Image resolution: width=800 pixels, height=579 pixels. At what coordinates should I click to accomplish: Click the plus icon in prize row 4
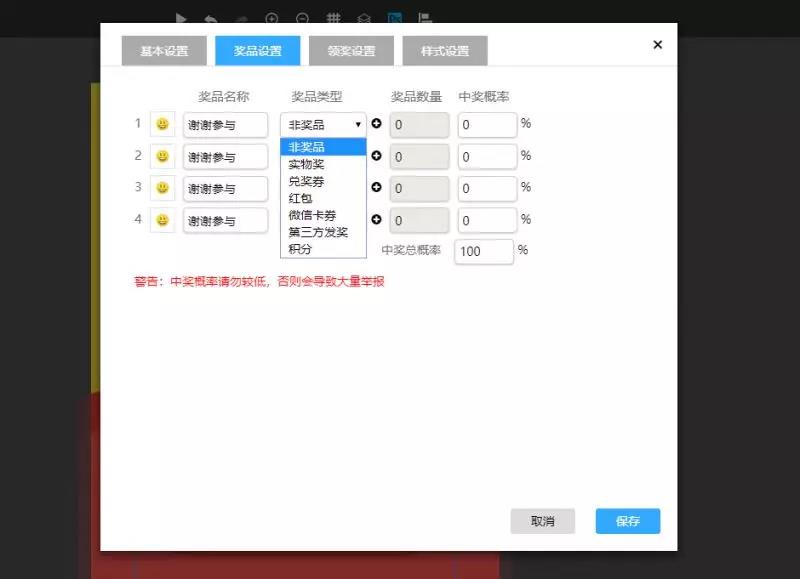377,219
